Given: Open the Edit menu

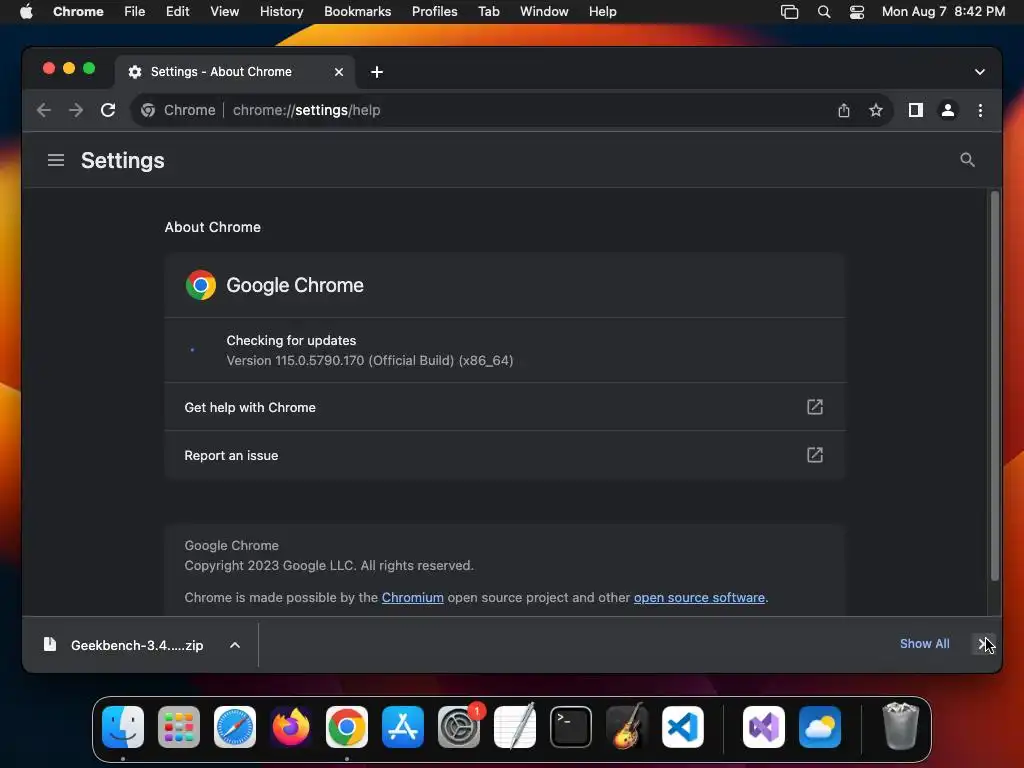Looking at the screenshot, I should [177, 12].
